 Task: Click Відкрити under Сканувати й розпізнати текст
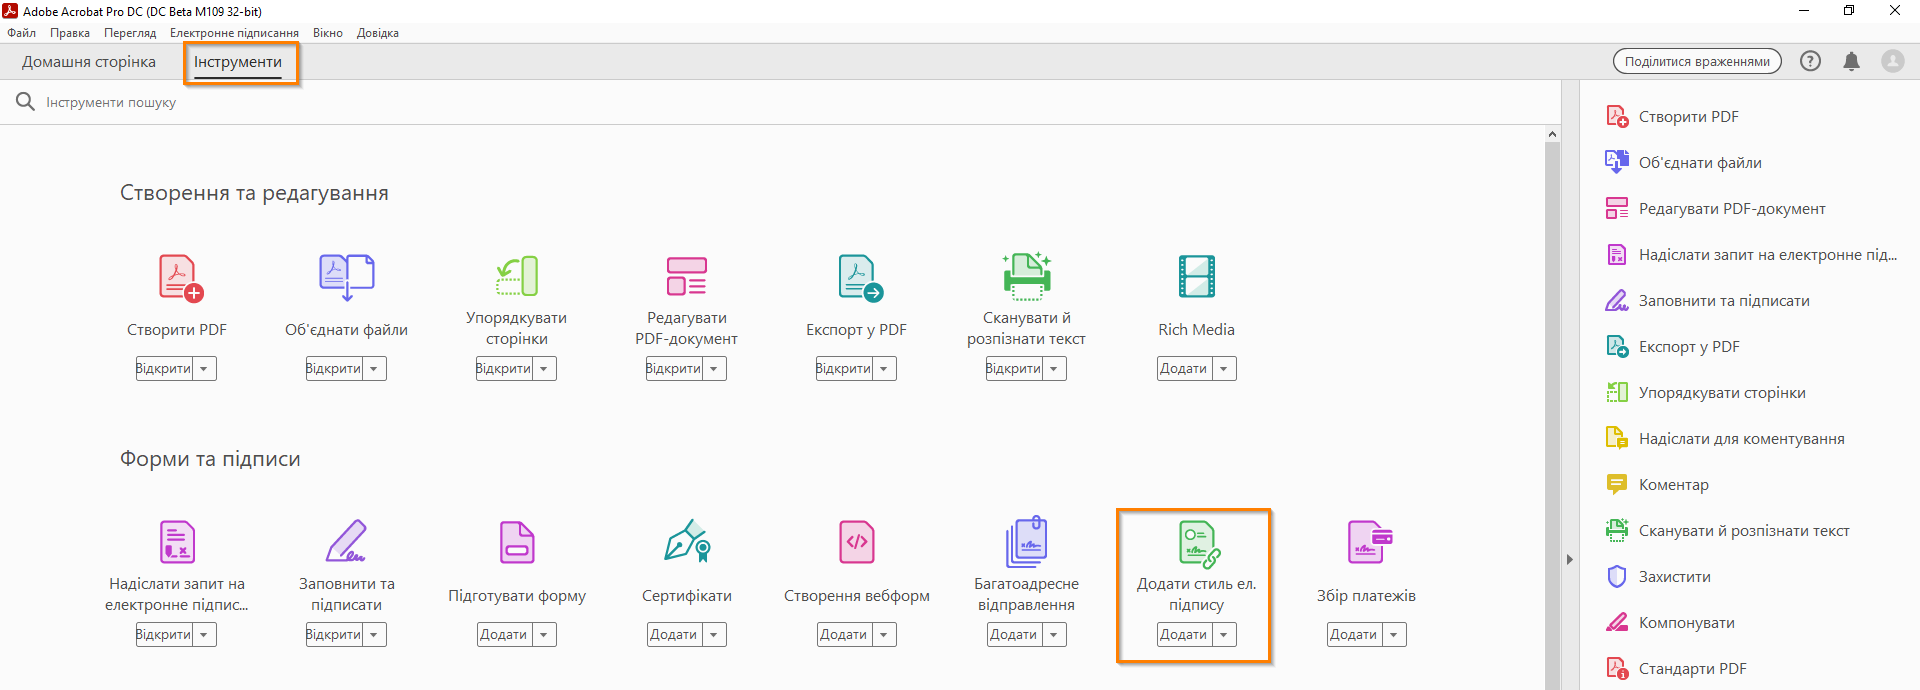click(x=1014, y=369)
